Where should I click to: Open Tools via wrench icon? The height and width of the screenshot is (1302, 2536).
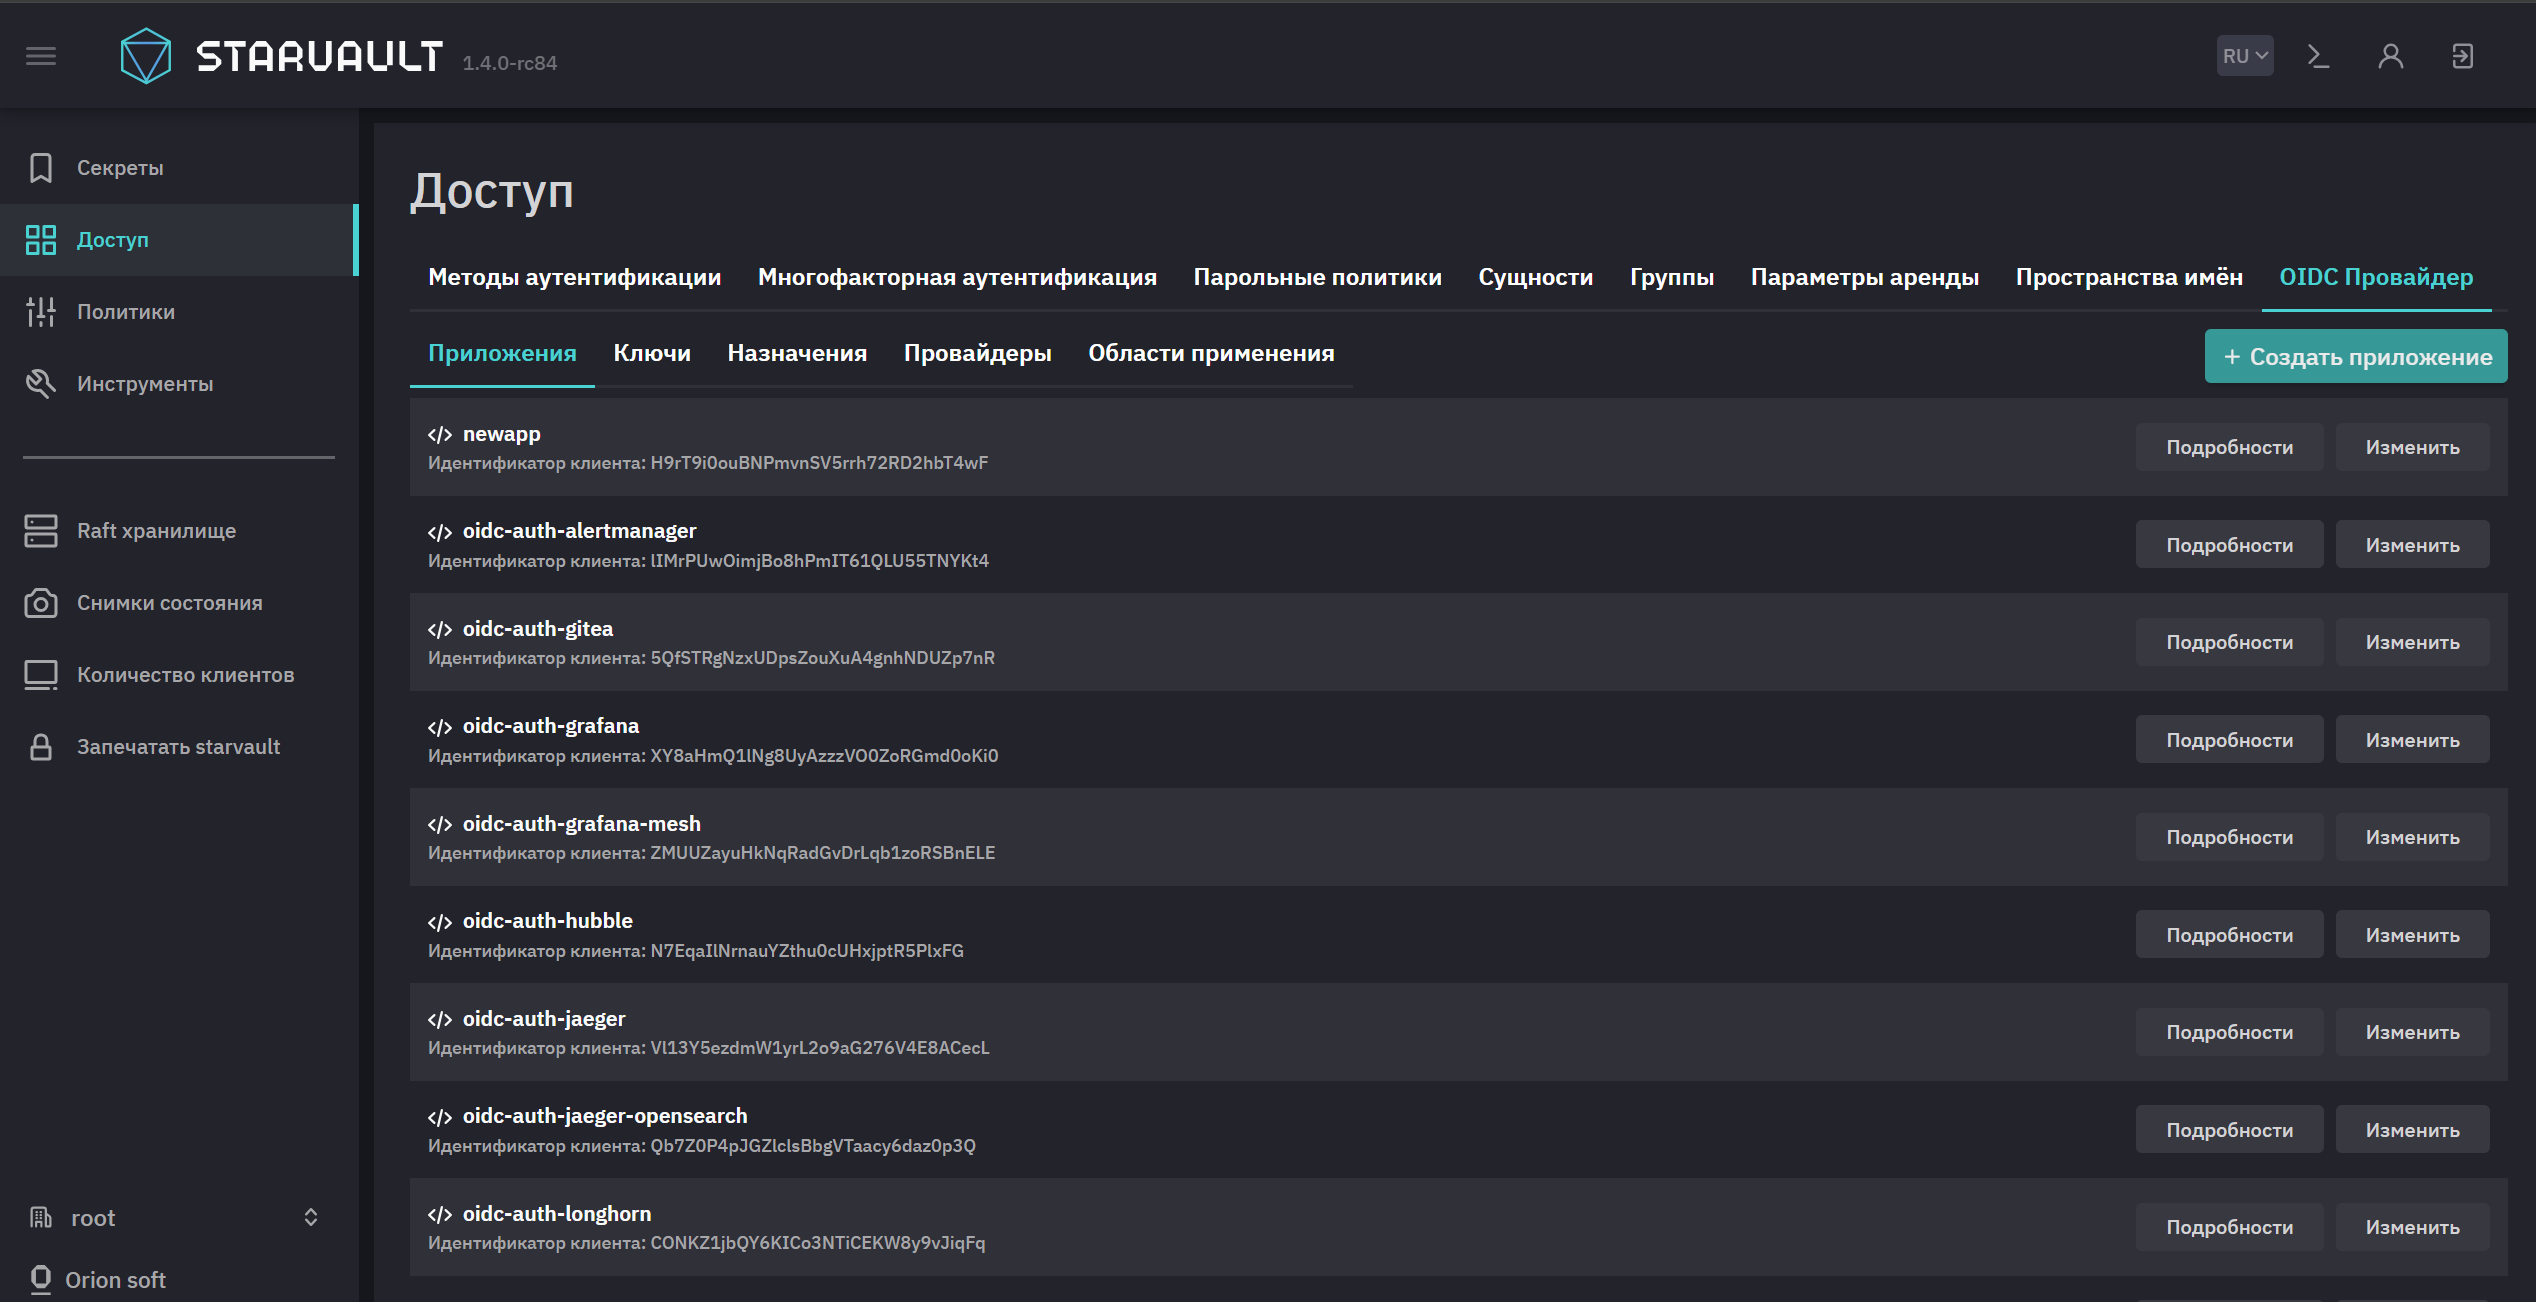tap(41, 384)
